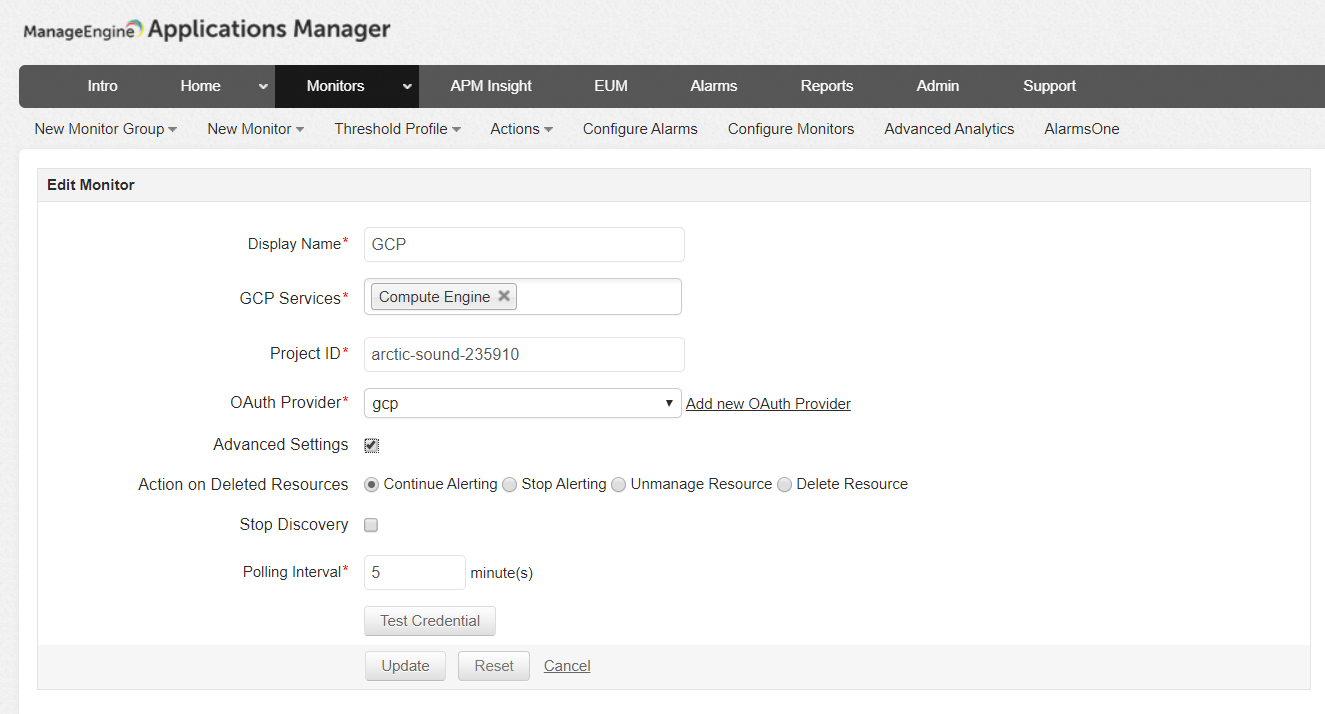Uncheck the Advanced Settings checkbox

371,445
